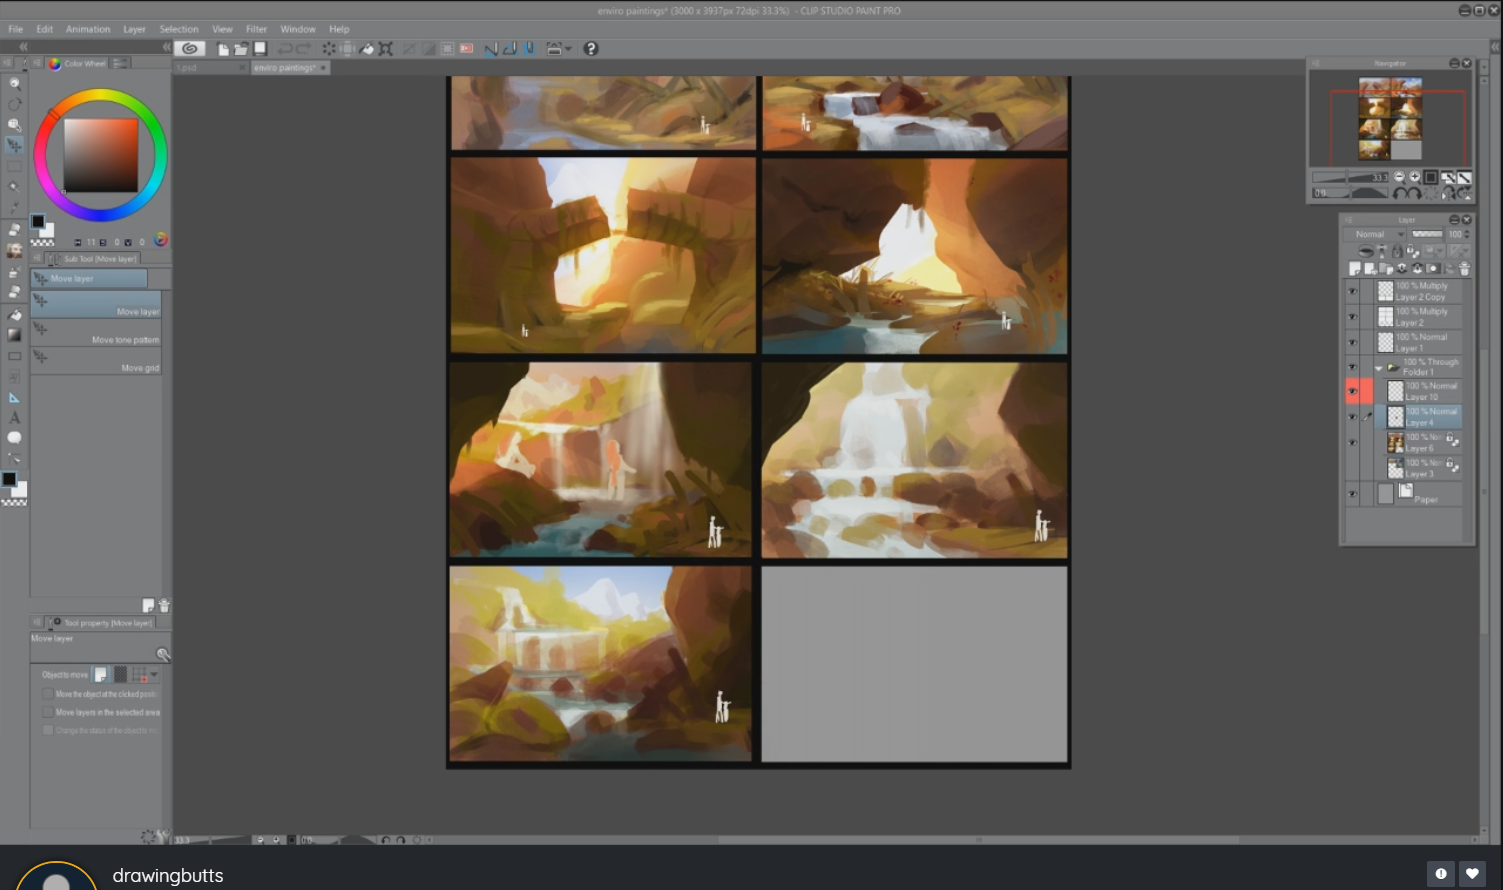
Task: Click the Undo arrow
Action: [x=285, y=48]
